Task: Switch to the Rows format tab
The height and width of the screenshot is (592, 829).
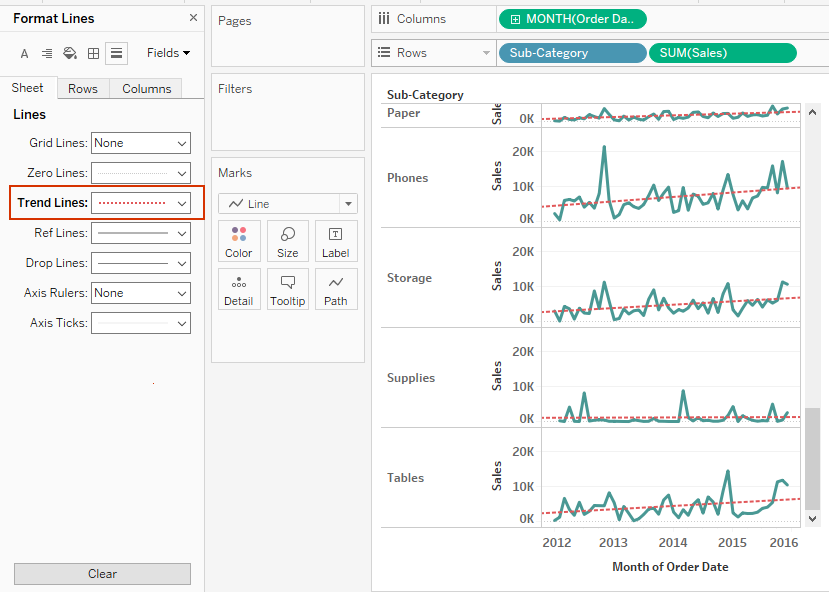Action: pyautogui.click(x=82, y=88)
